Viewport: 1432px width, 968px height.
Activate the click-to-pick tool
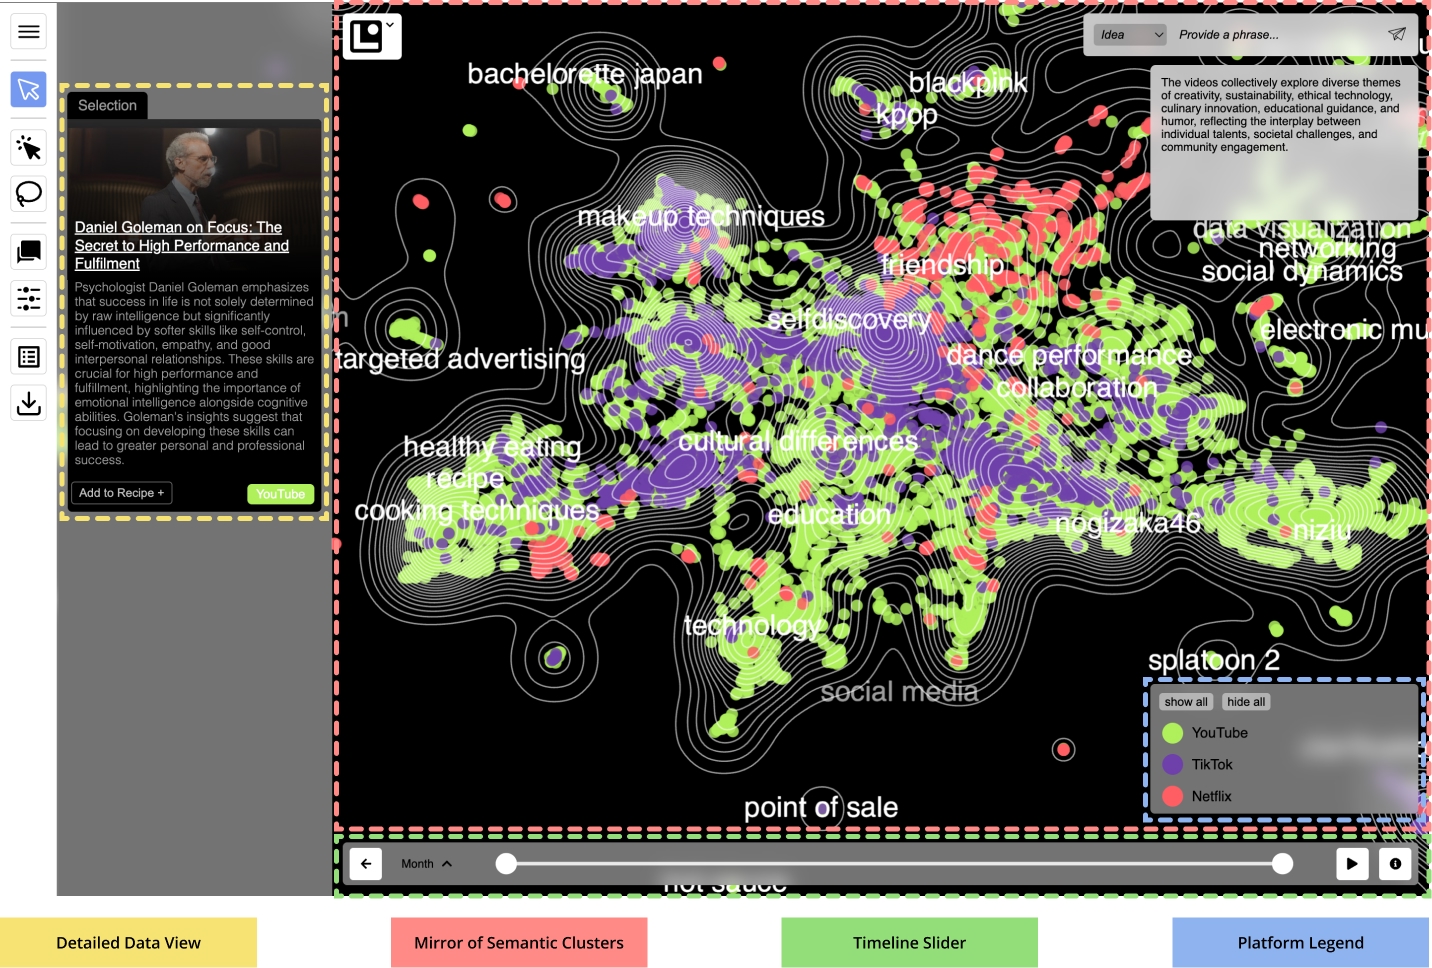pyautogui.click(x=28, y=146)
